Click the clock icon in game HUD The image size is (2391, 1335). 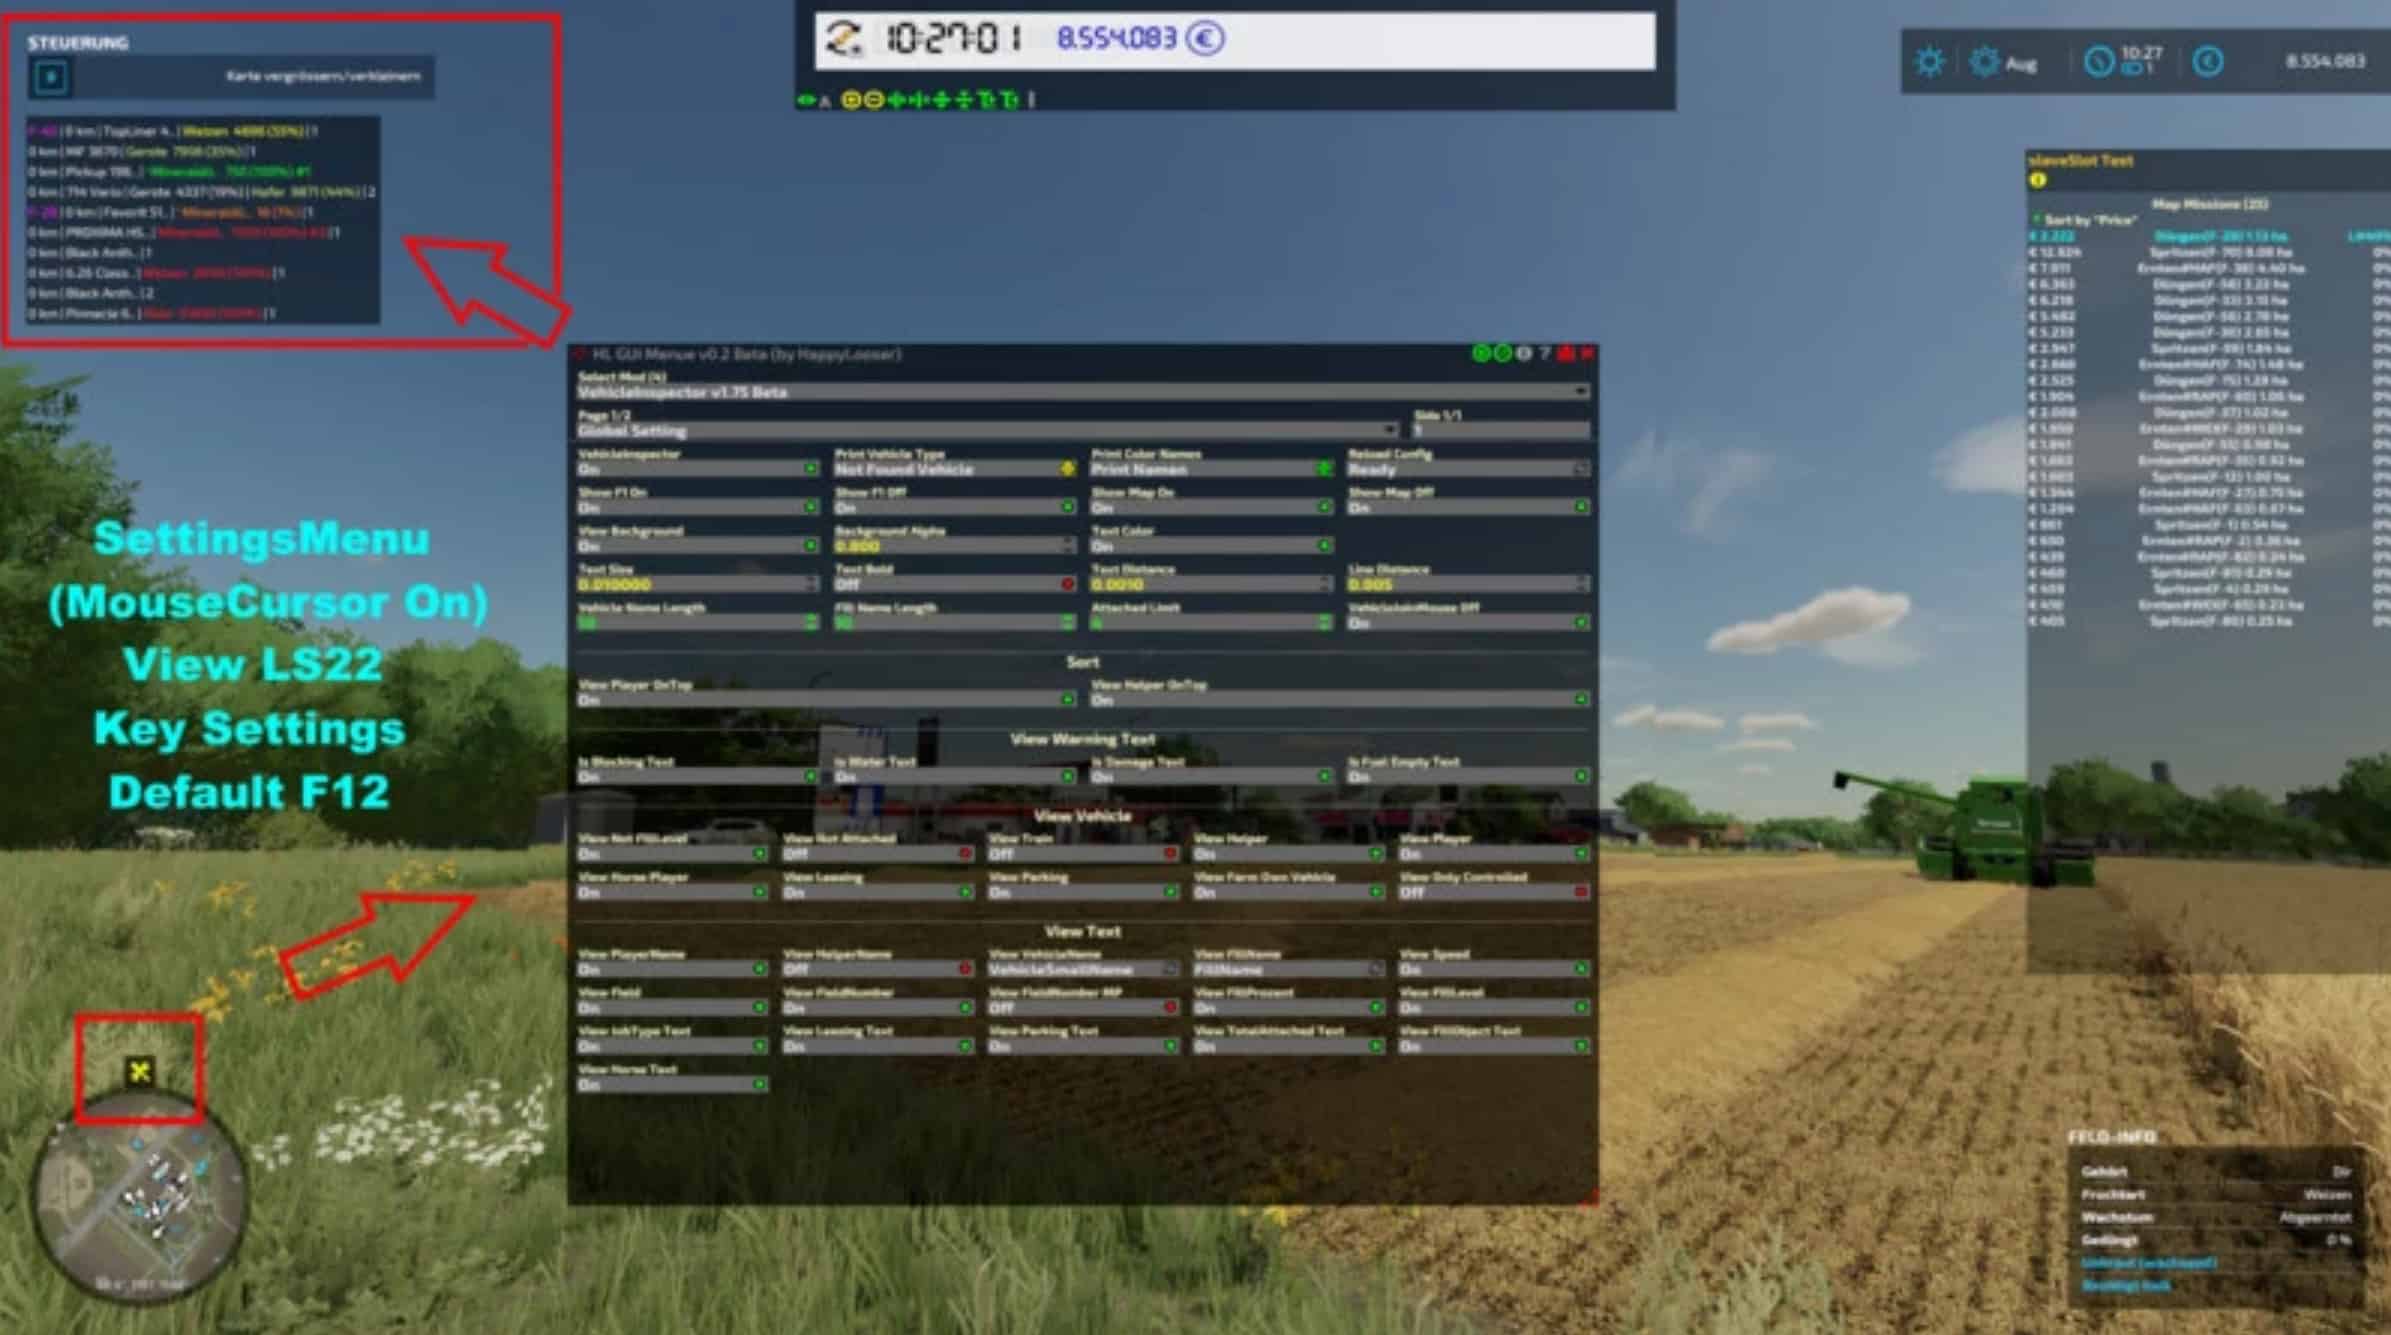[2098, 62]
